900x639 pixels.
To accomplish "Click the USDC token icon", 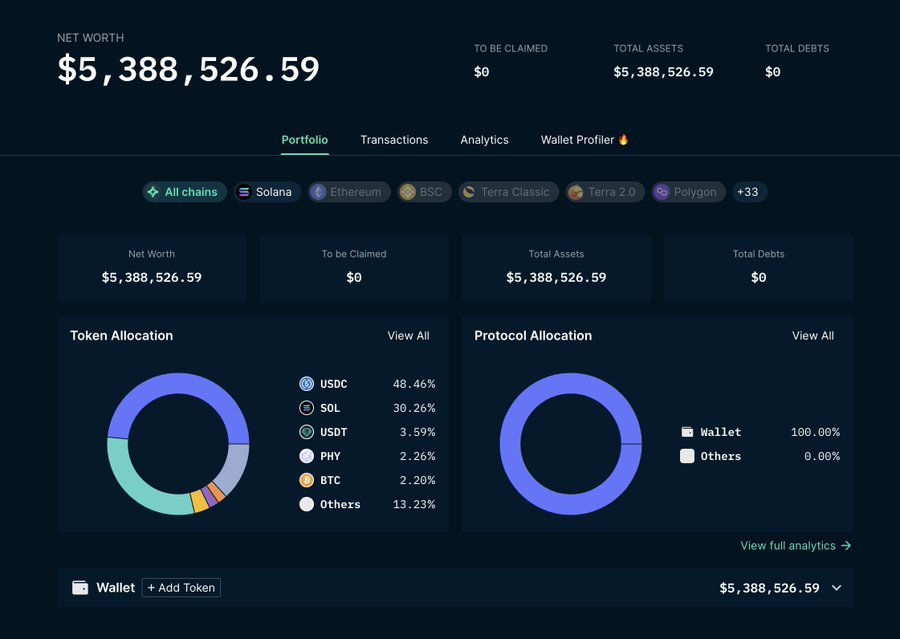I will pyautogui.click(x=307, y=384).
